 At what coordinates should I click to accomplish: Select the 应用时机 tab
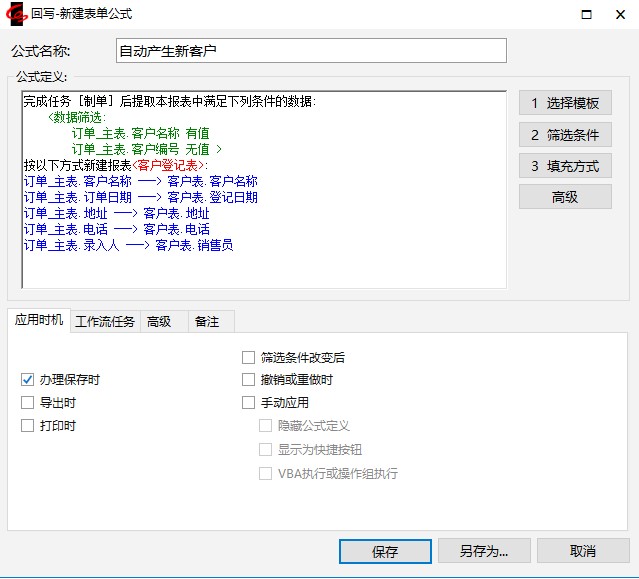[39, 321]
